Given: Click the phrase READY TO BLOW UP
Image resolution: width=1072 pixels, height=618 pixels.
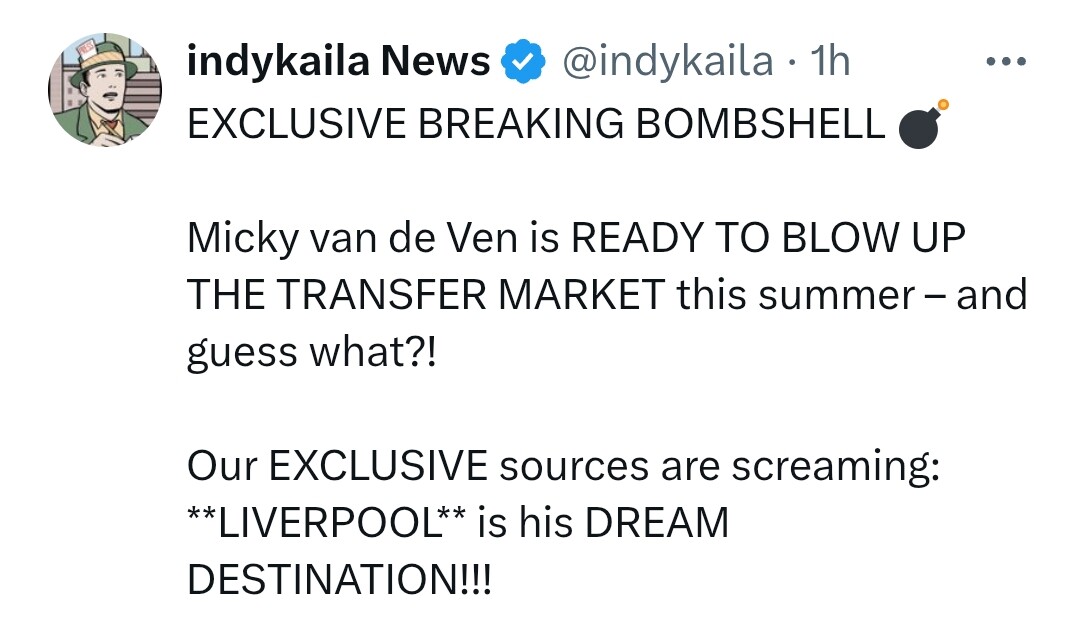Looking at the screenshot, I should point(769,239).
